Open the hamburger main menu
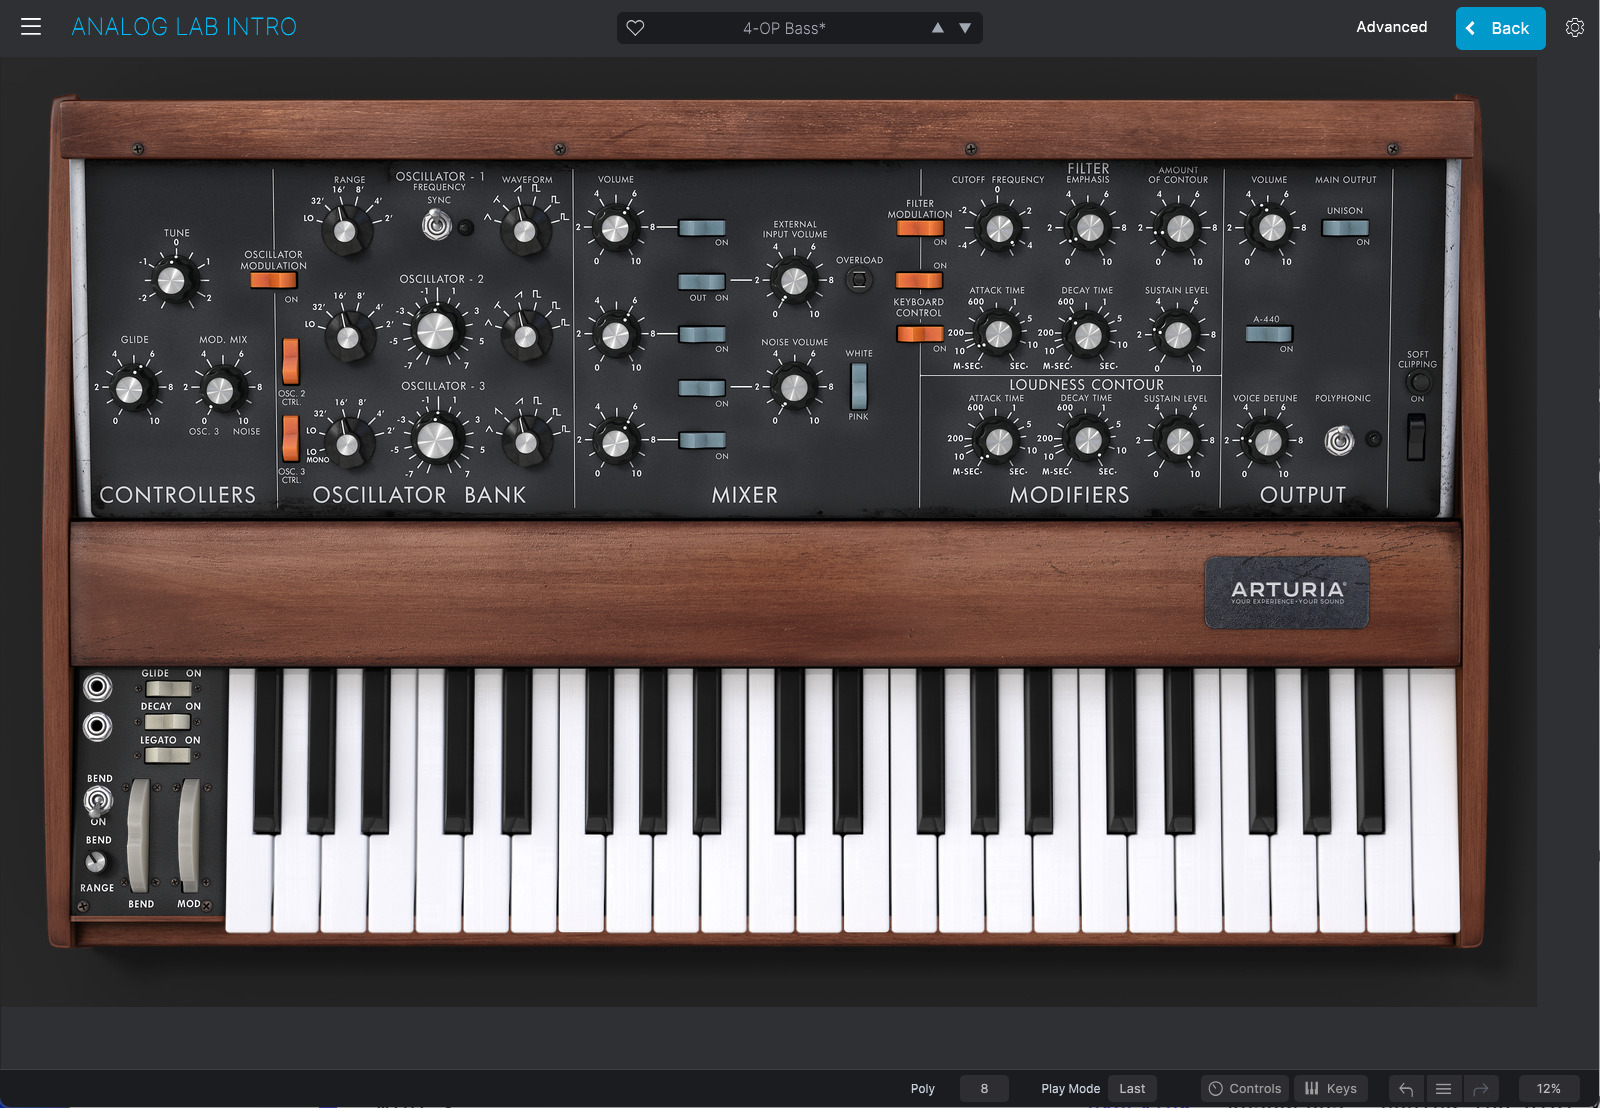This screenshot has height=1108, width=1600. [x=31, y=27]
